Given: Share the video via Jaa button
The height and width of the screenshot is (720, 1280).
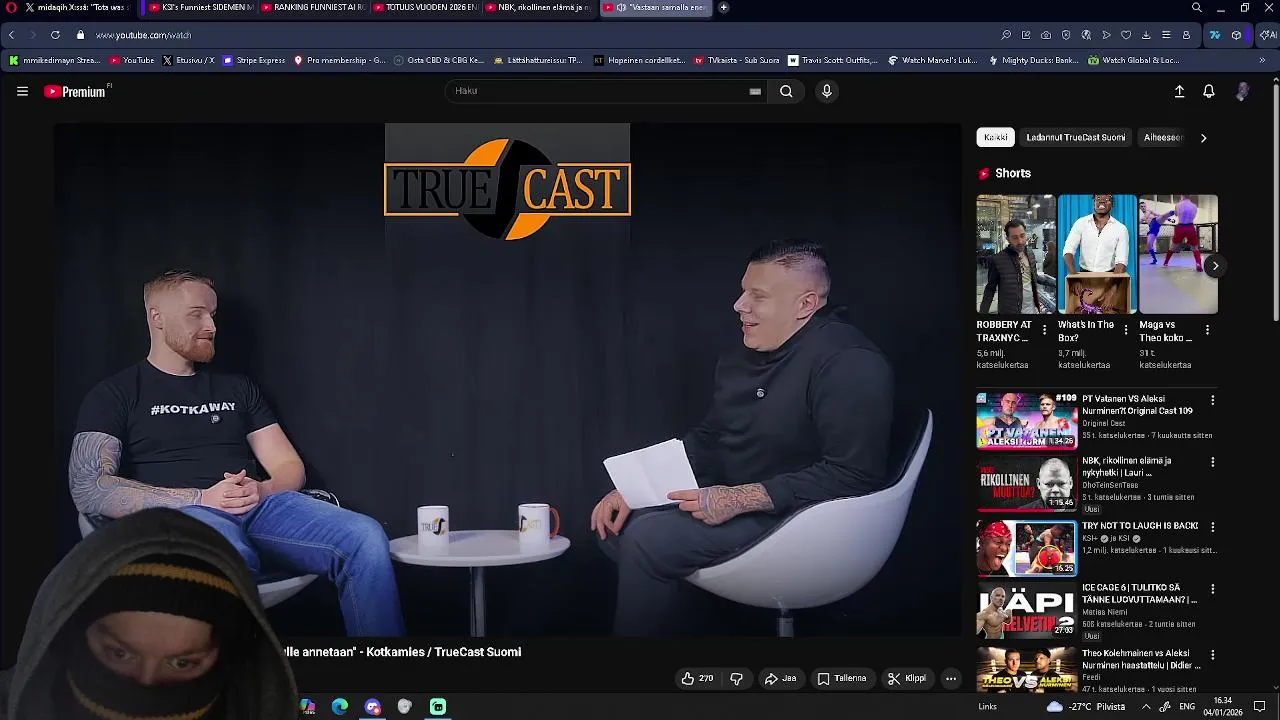Looking at the screenshot, I should (780, 678).
